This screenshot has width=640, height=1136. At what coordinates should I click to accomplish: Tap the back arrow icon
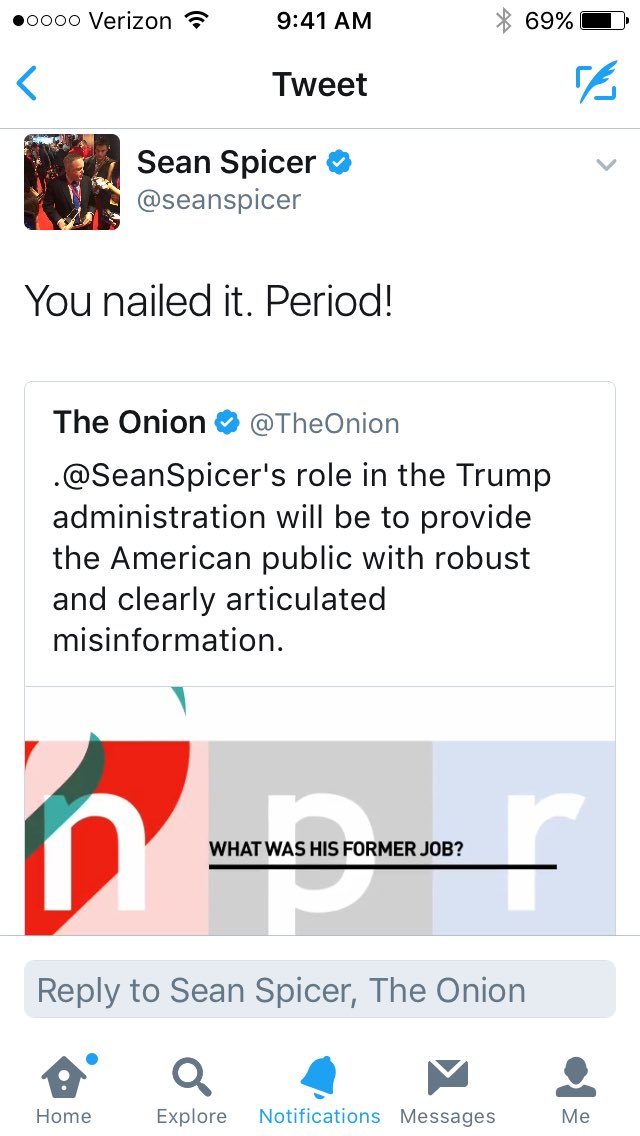[x=28, y=84]
